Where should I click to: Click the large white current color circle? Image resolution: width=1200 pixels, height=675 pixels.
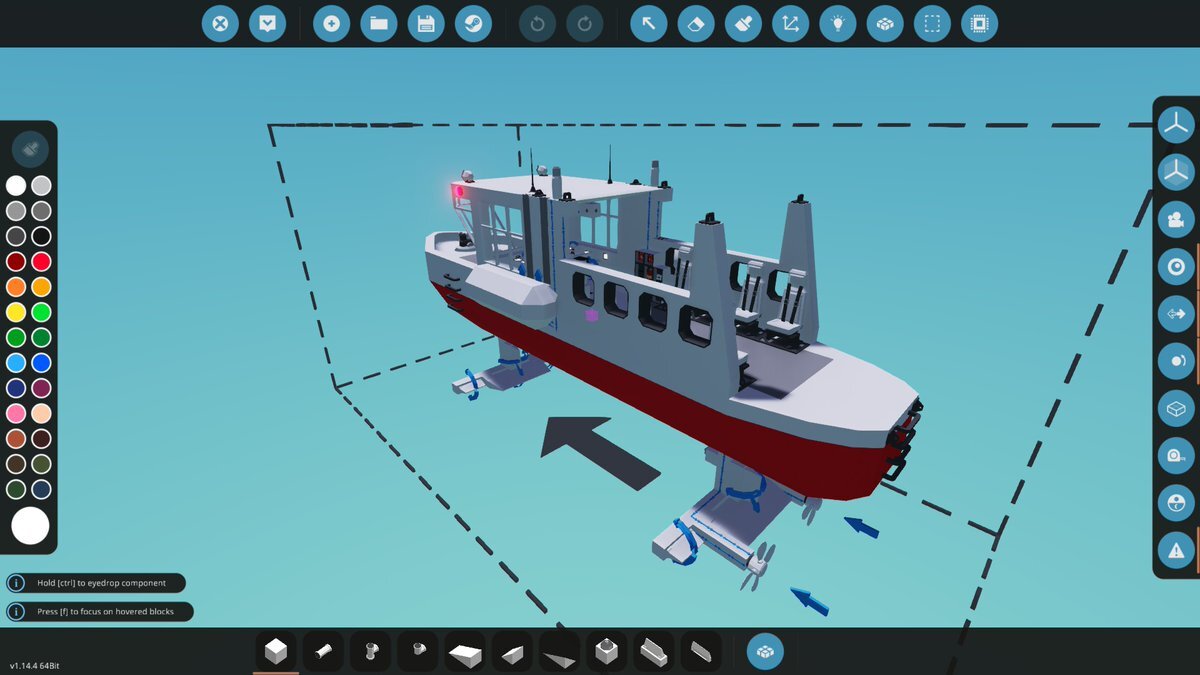[30, 526]
